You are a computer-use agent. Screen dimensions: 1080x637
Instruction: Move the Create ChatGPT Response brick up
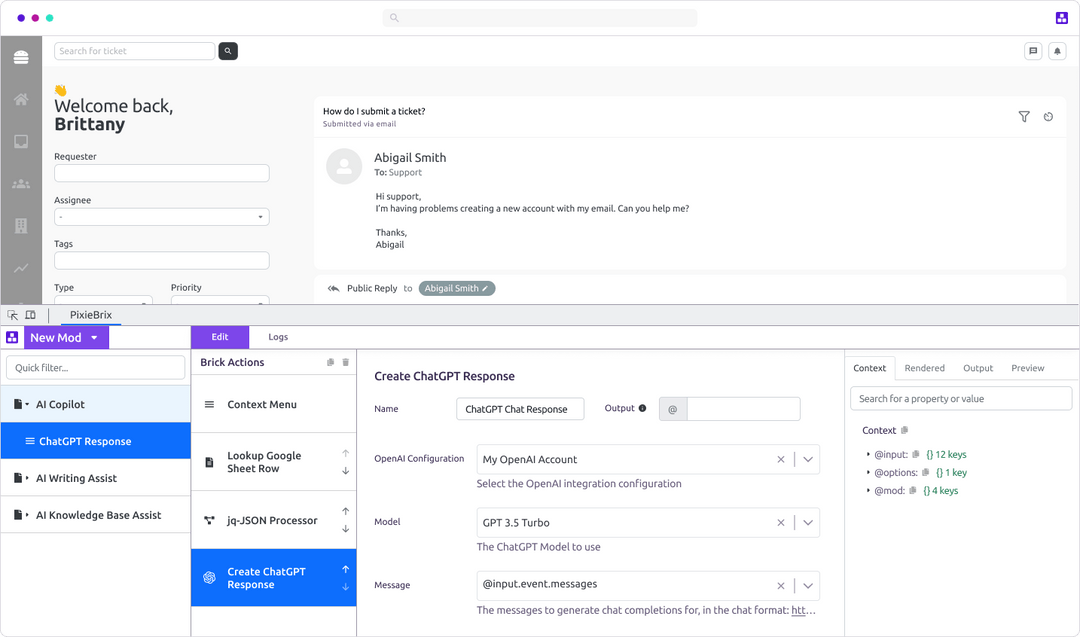[x=345, y=570]
